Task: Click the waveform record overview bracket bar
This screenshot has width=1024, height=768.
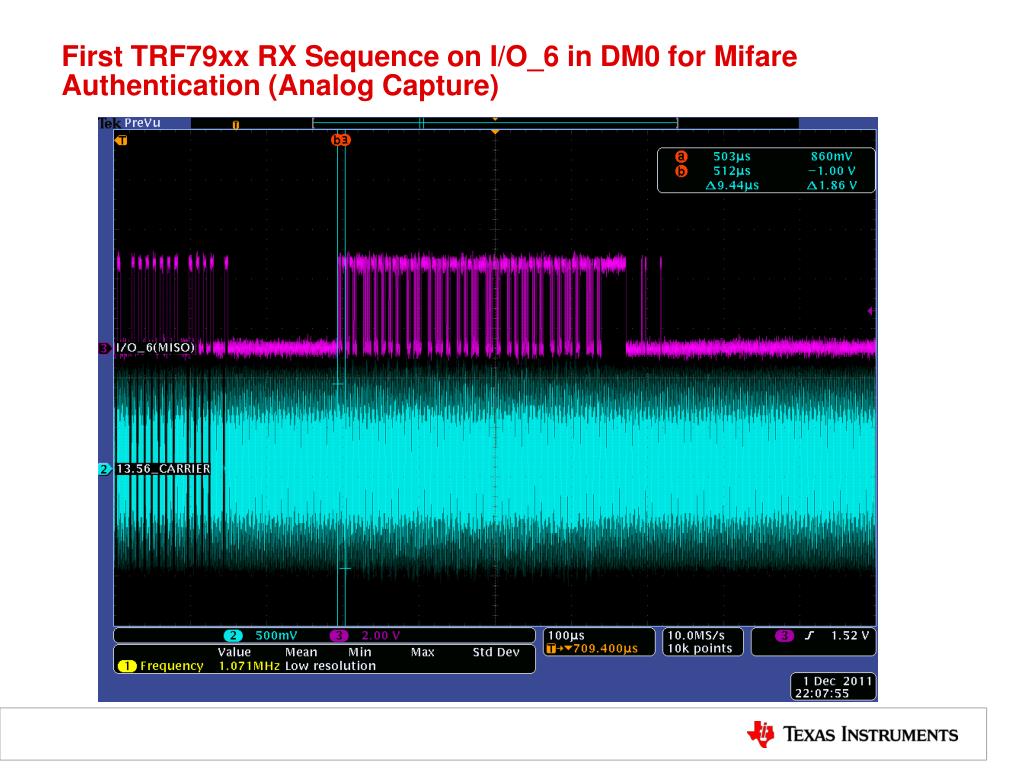Action: [495, 123]
